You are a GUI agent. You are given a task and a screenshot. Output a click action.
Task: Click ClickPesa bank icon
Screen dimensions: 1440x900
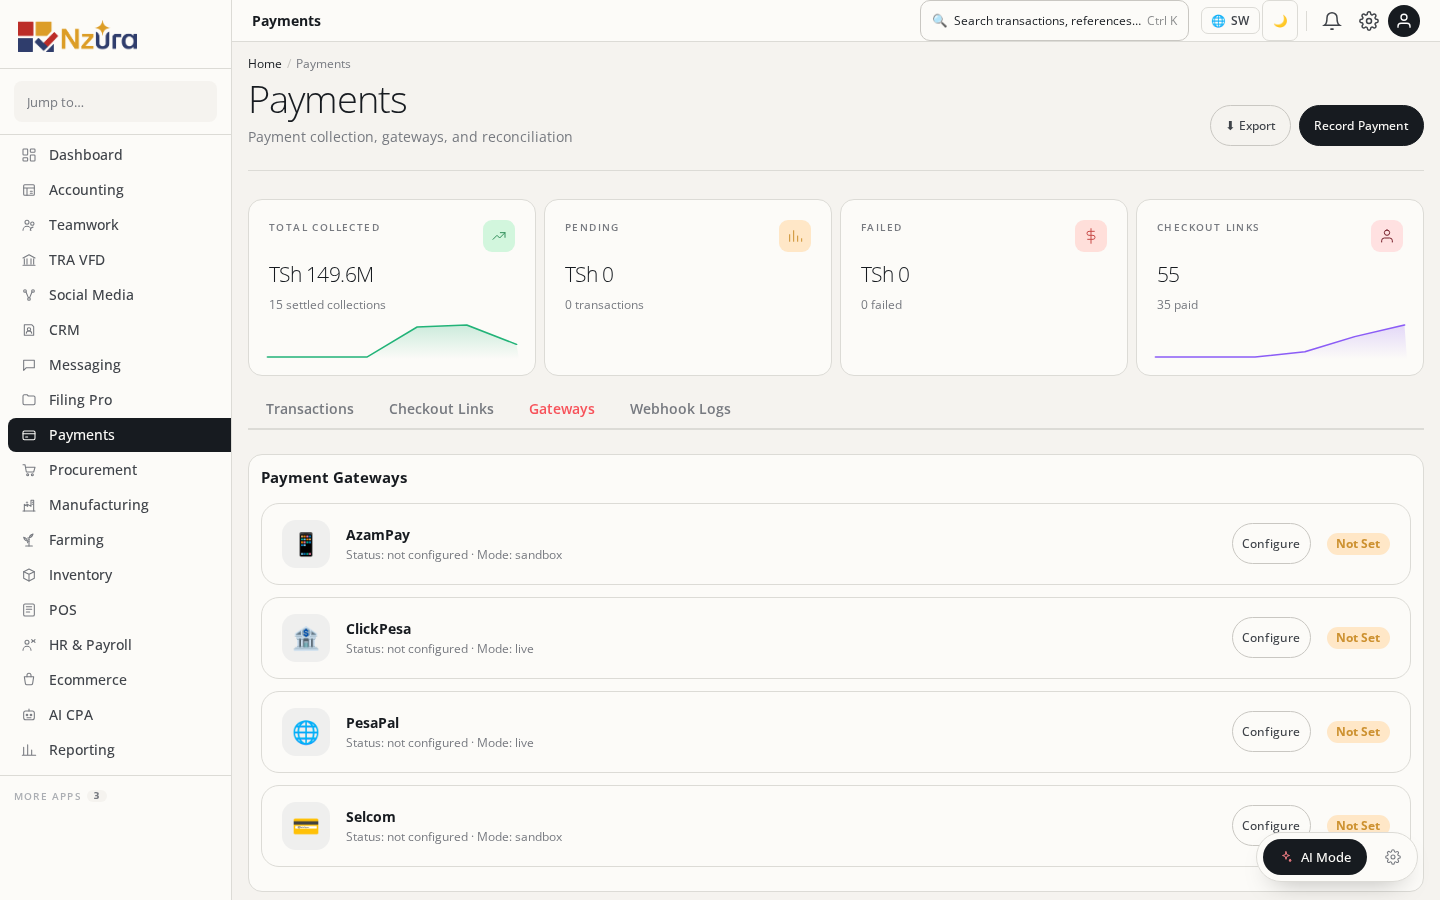[x=306, y=638]
